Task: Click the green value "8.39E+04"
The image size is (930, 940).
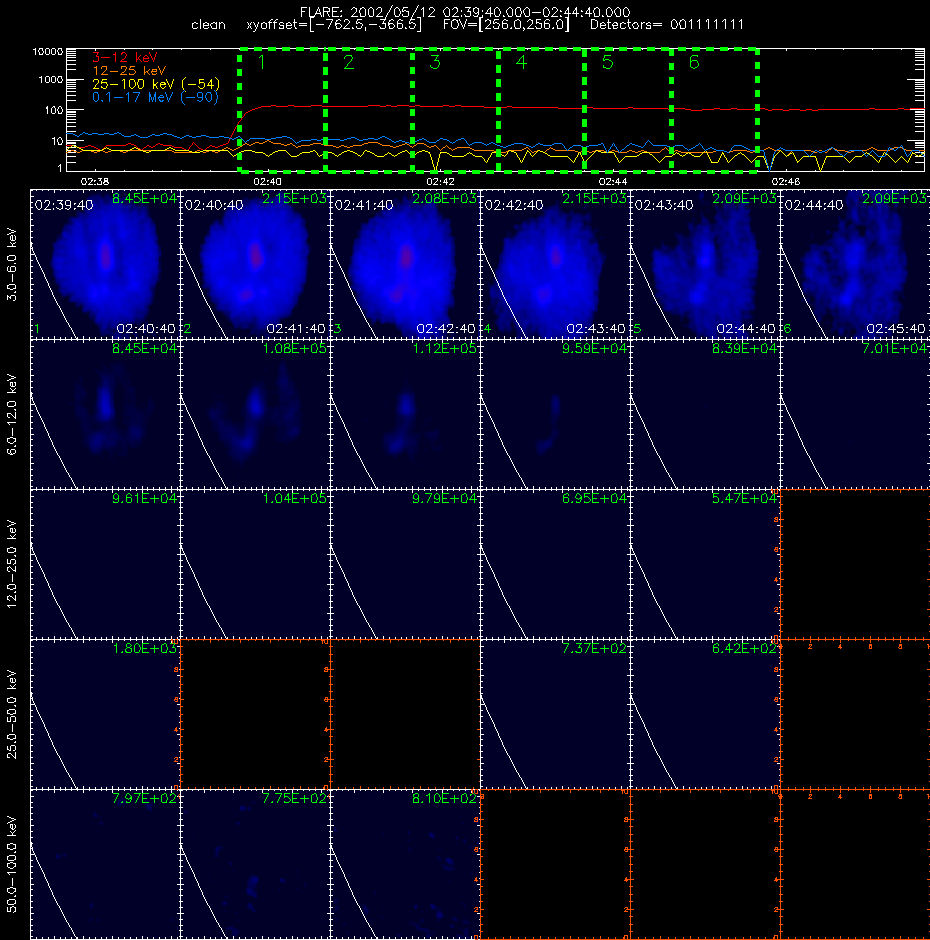Action: point(744,348)
